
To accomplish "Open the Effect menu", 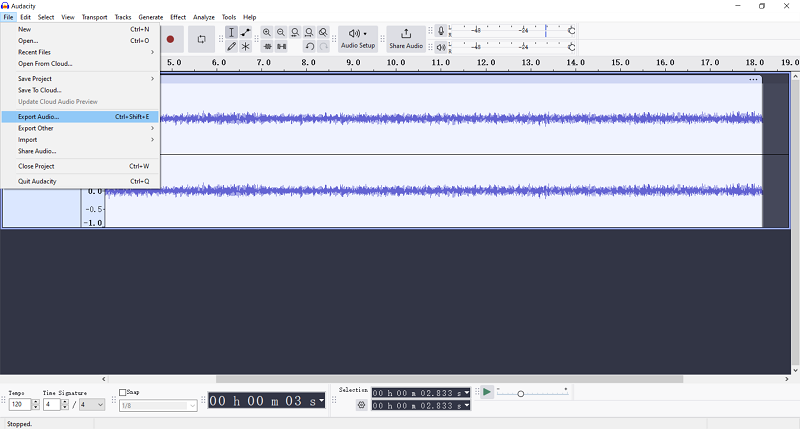I will 178,17.
